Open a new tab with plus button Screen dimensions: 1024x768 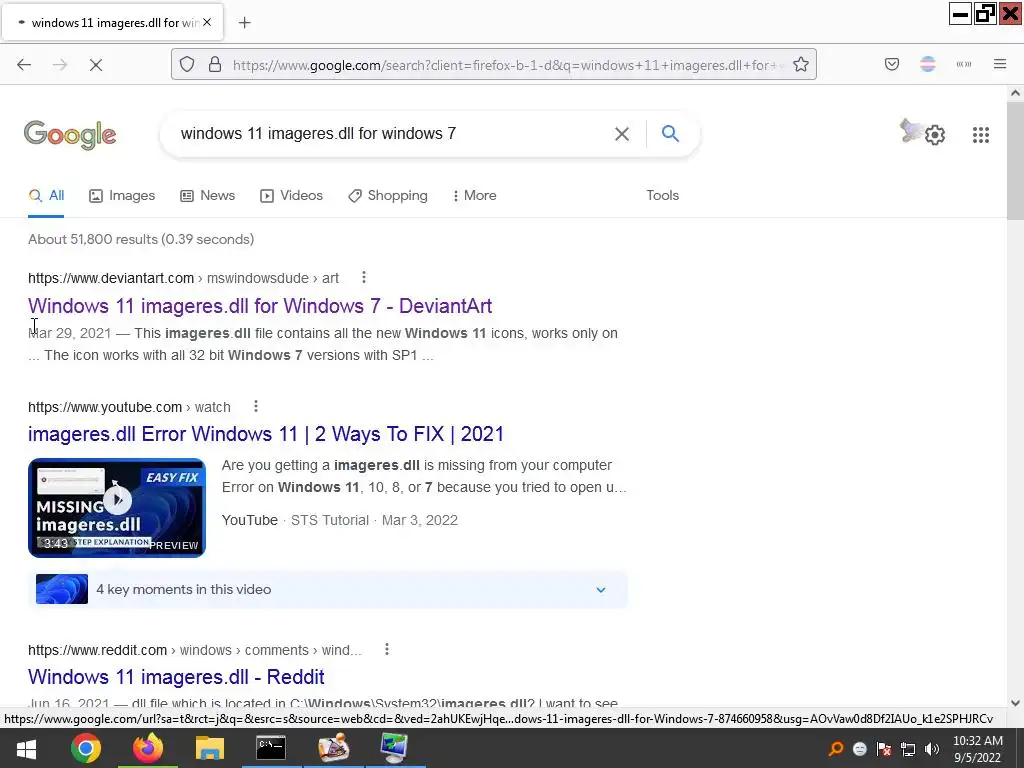click(x=244, y=23)
